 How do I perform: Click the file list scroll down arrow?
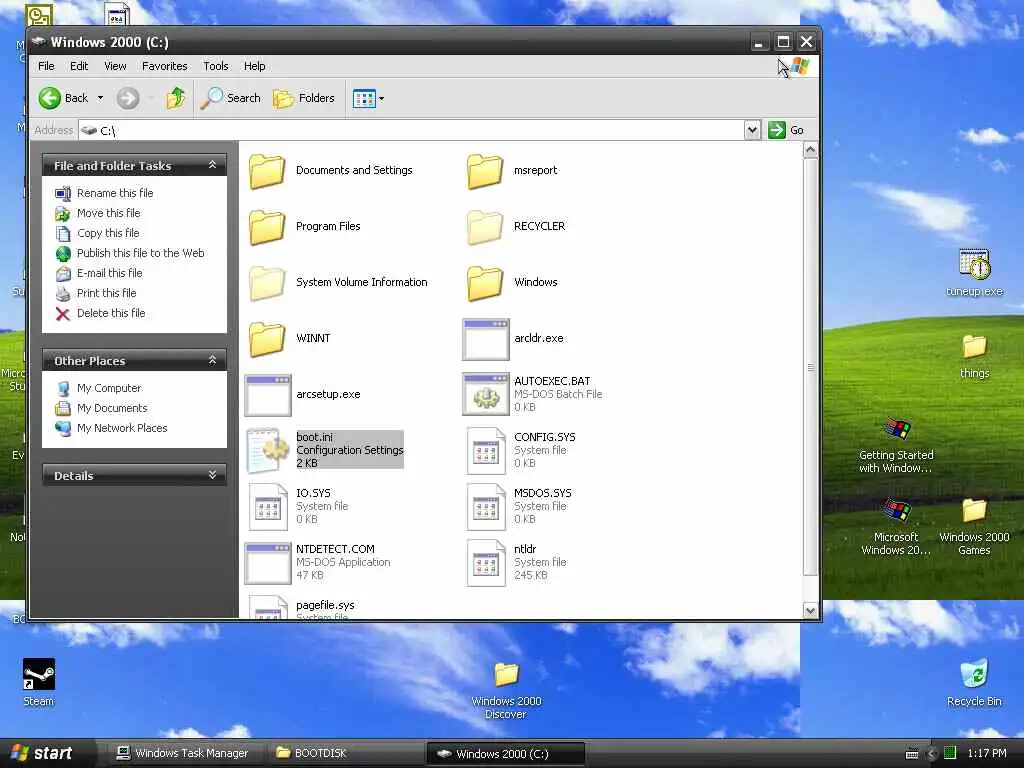tap(810, 611)
